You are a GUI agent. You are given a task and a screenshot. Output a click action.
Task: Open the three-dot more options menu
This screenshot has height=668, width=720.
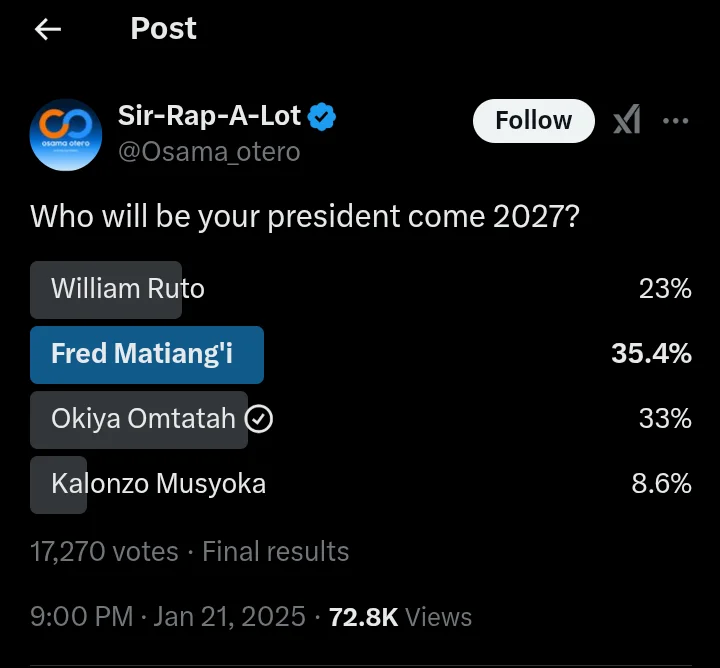tap(675, 121)
